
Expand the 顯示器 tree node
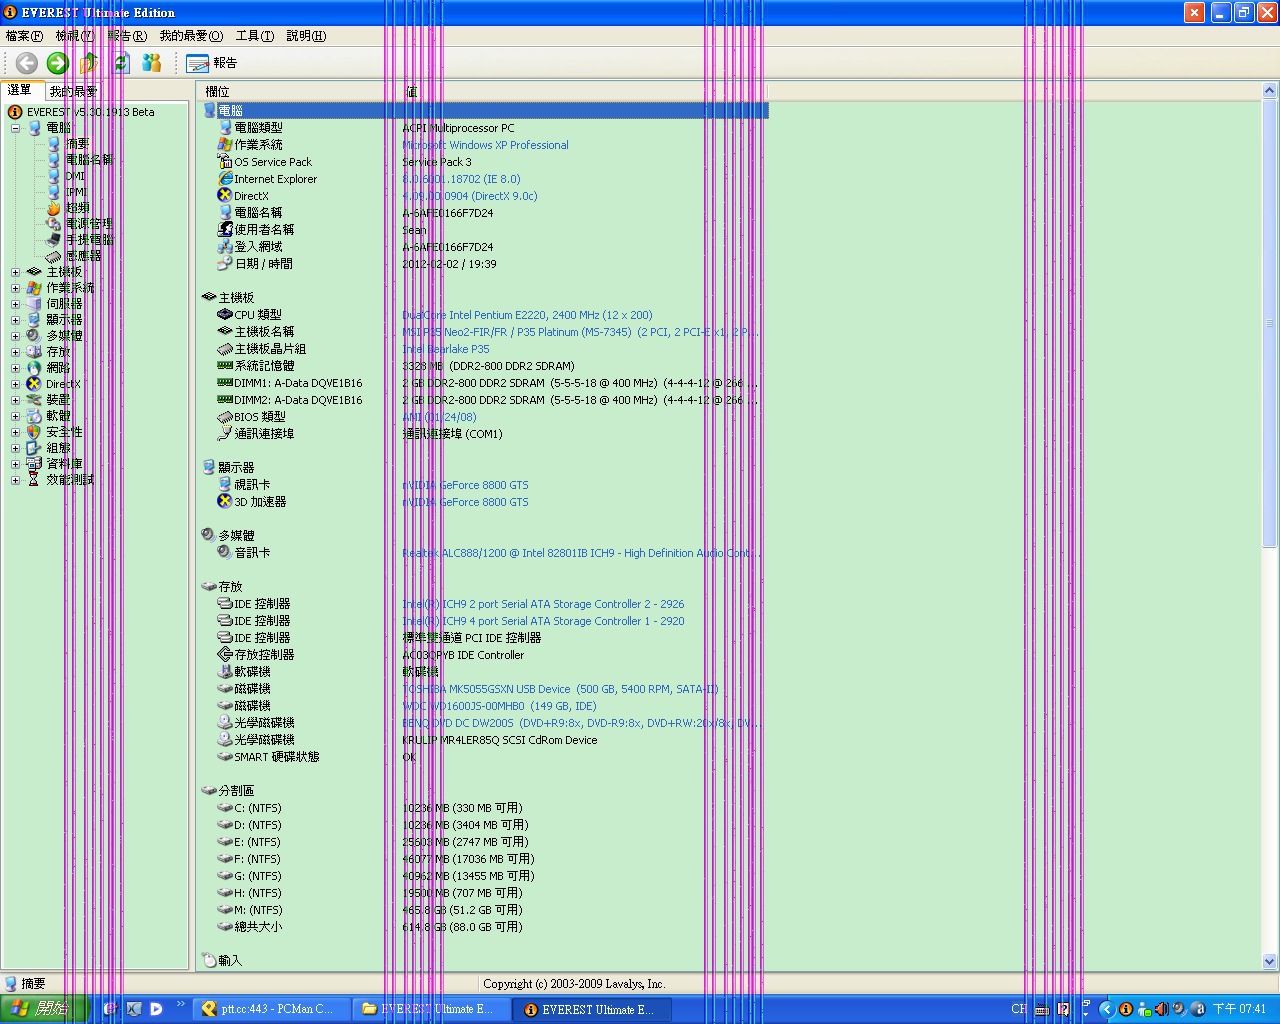pos(15,320)
